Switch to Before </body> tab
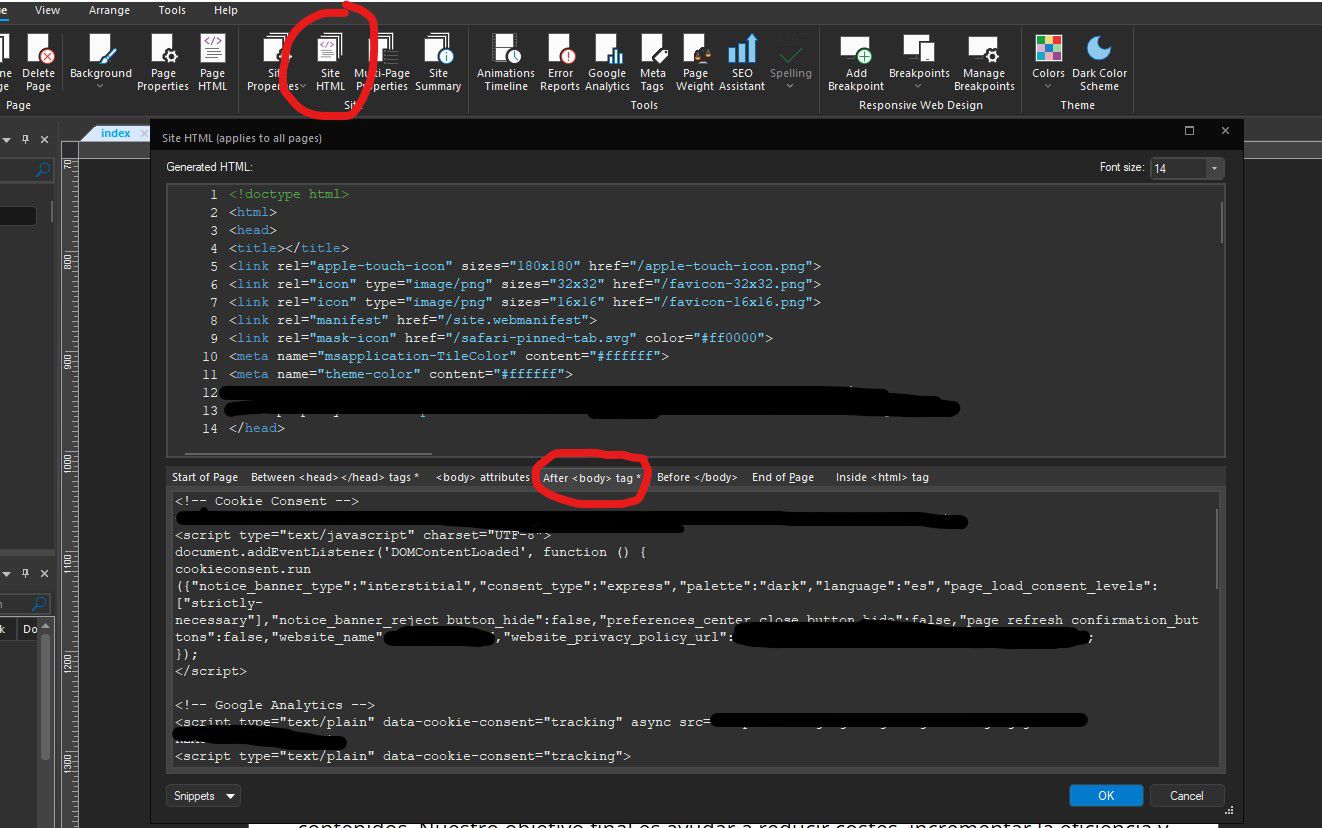 697,477
